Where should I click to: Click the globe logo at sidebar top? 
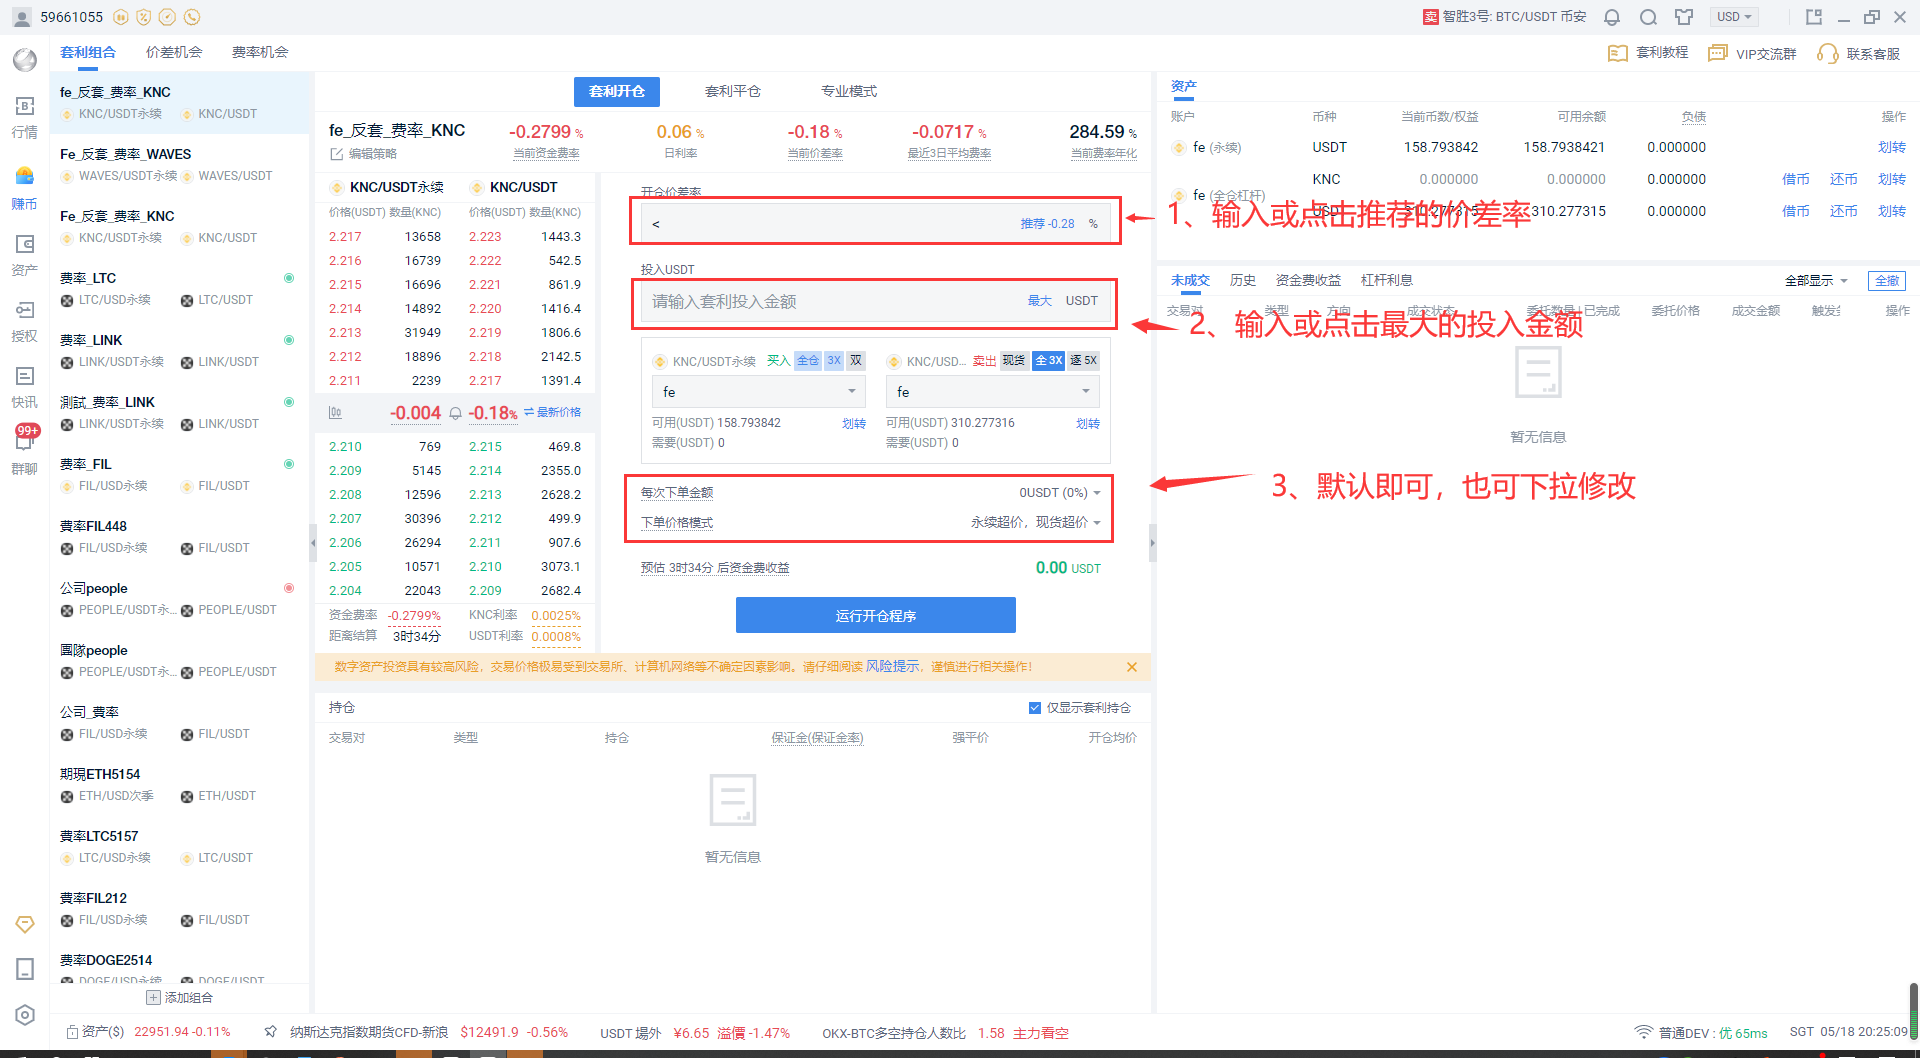[x=25, y=60]
